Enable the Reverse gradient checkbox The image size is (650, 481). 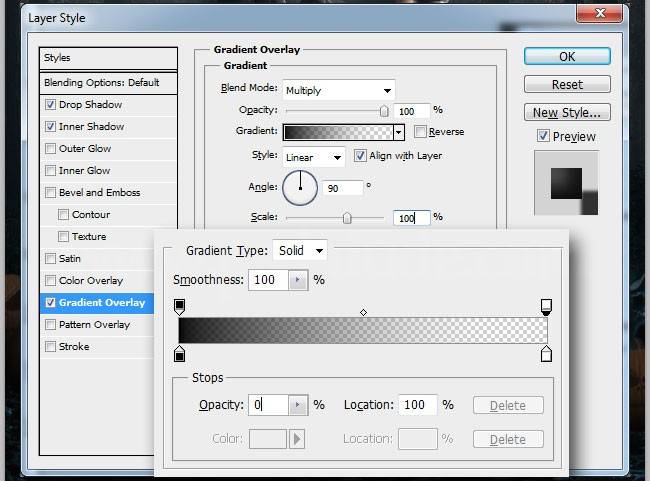(421, 132)
